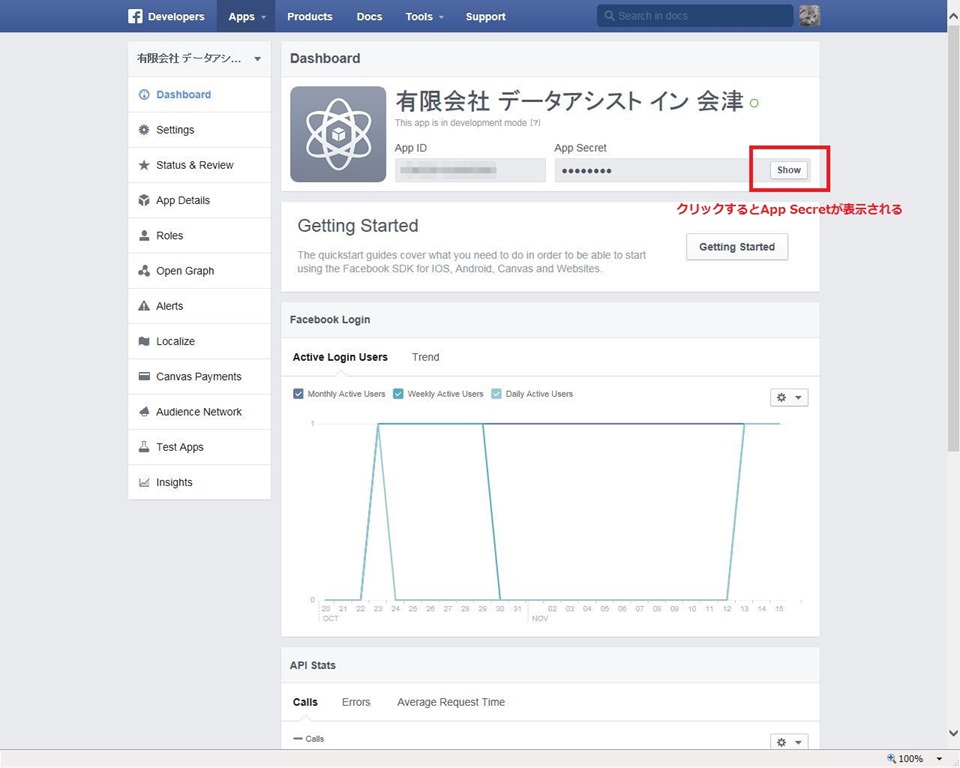This screenshot has width=960, height=768.
Task: Click the "Facebook Login" section heading
Action: pyautogui.click(x=330, y=320)
